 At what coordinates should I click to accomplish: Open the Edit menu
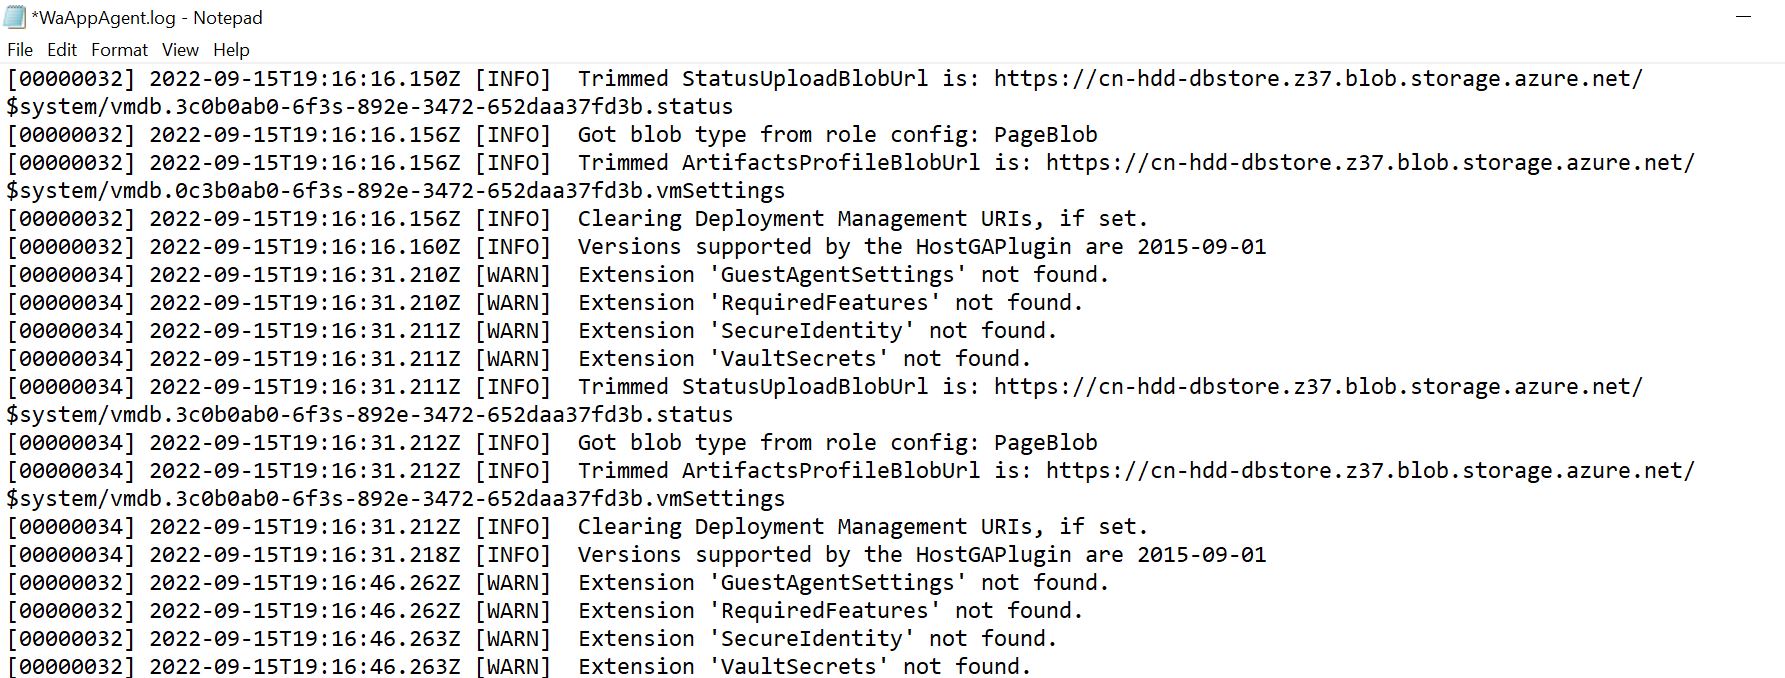tap(62, 49)
